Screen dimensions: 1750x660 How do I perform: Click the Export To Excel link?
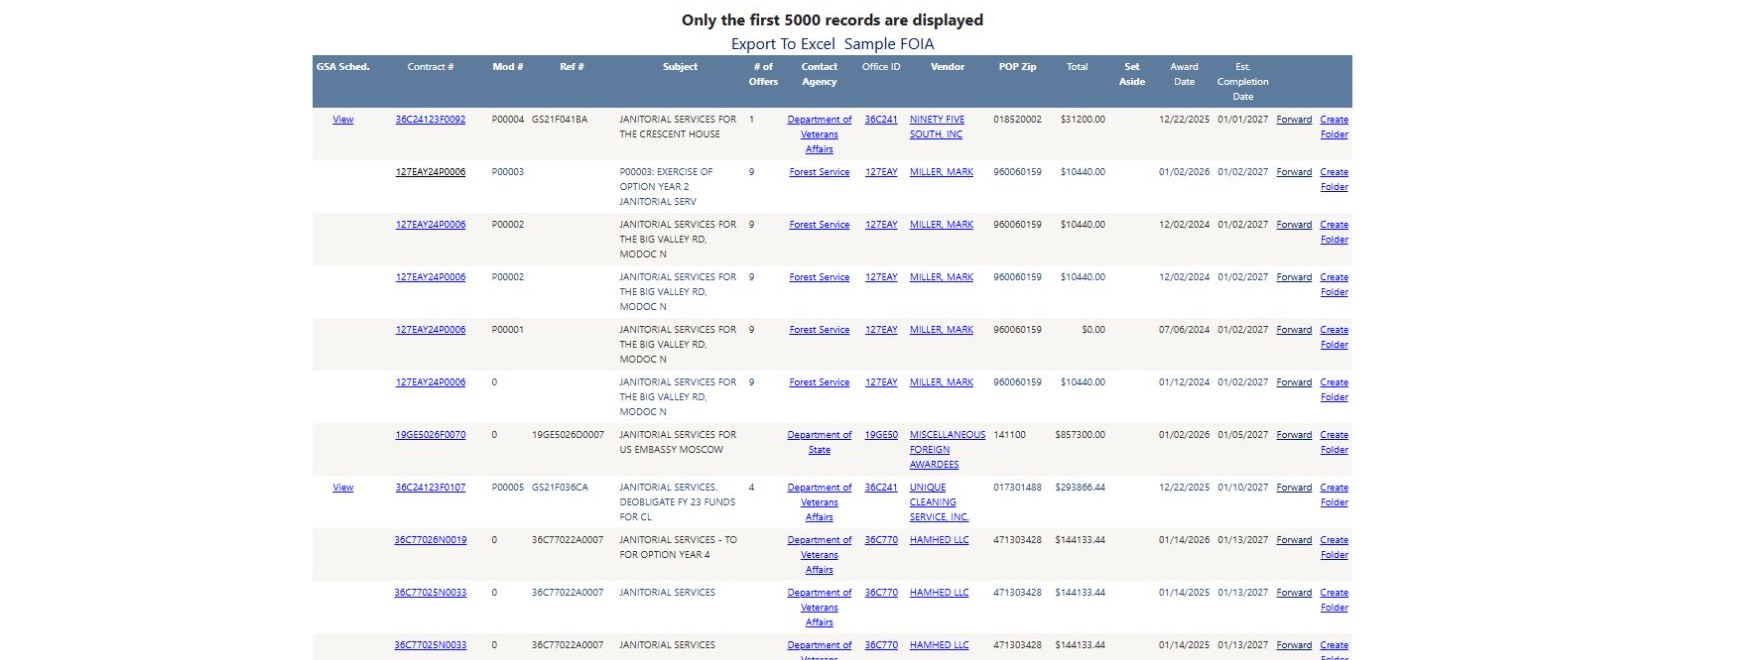tap(783, 44)
